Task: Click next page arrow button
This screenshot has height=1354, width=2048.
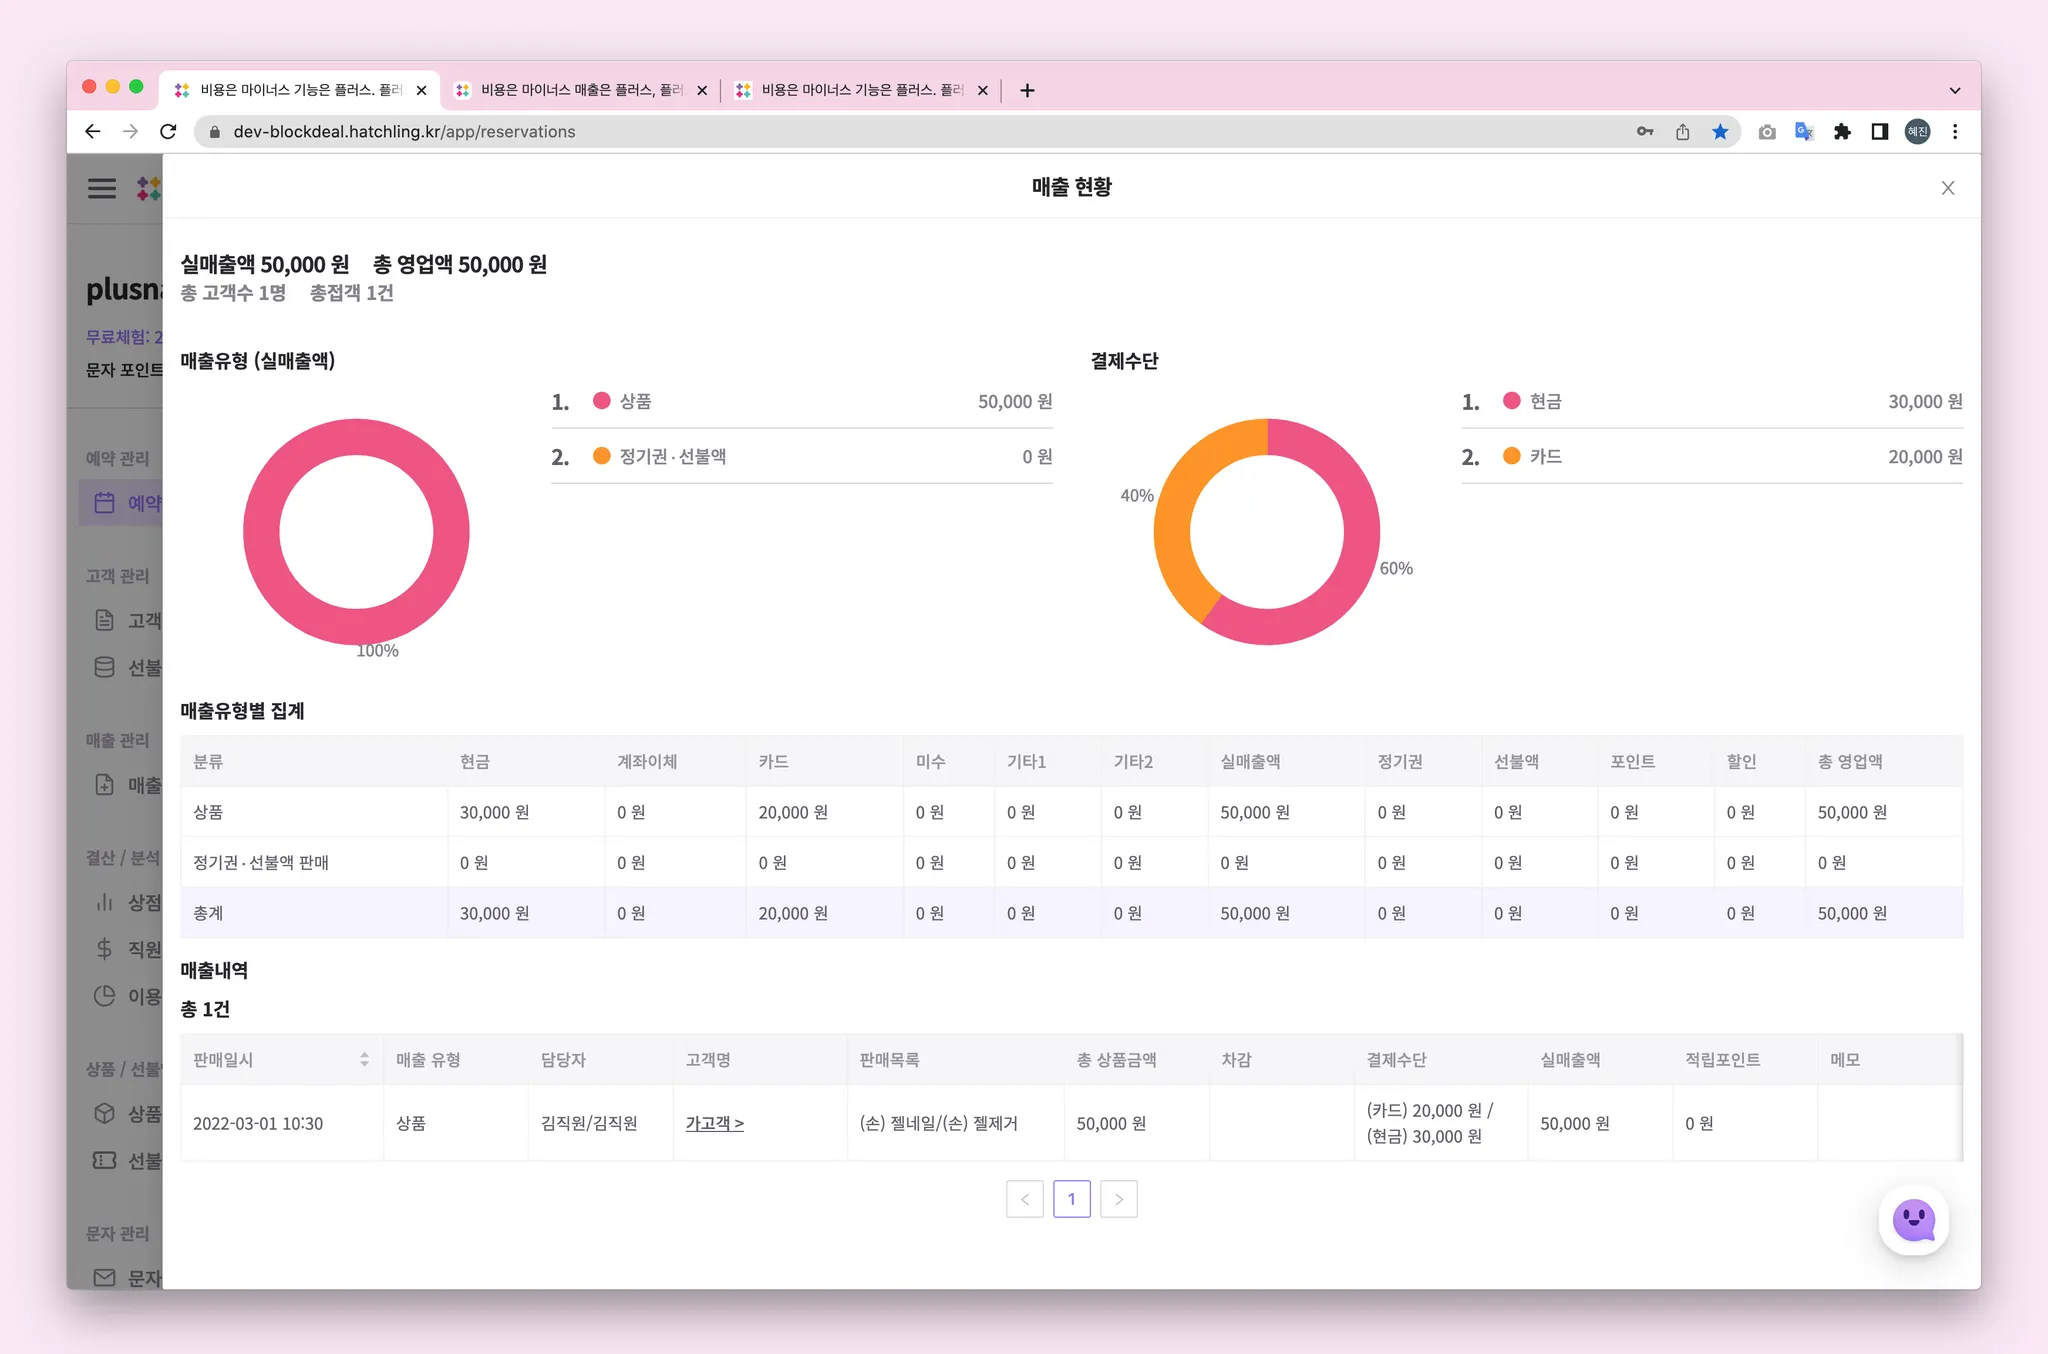Action: pyautogui.click(x=1119, y=1199)
